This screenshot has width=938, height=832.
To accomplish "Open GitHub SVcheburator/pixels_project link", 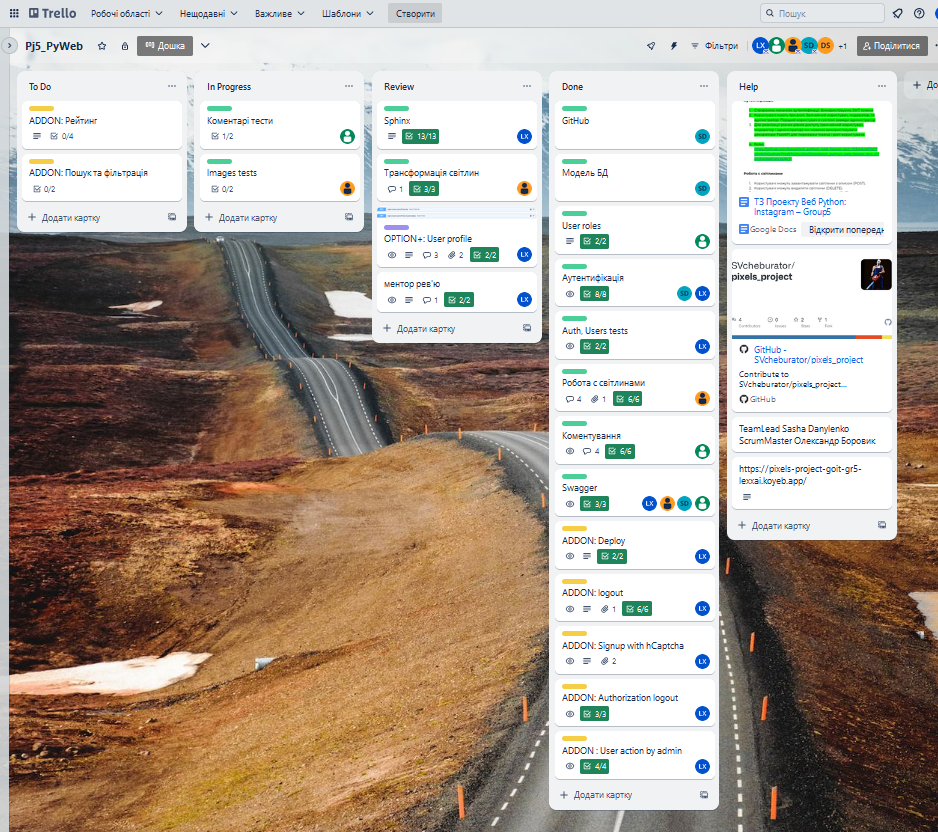I will tap(808, 355).
